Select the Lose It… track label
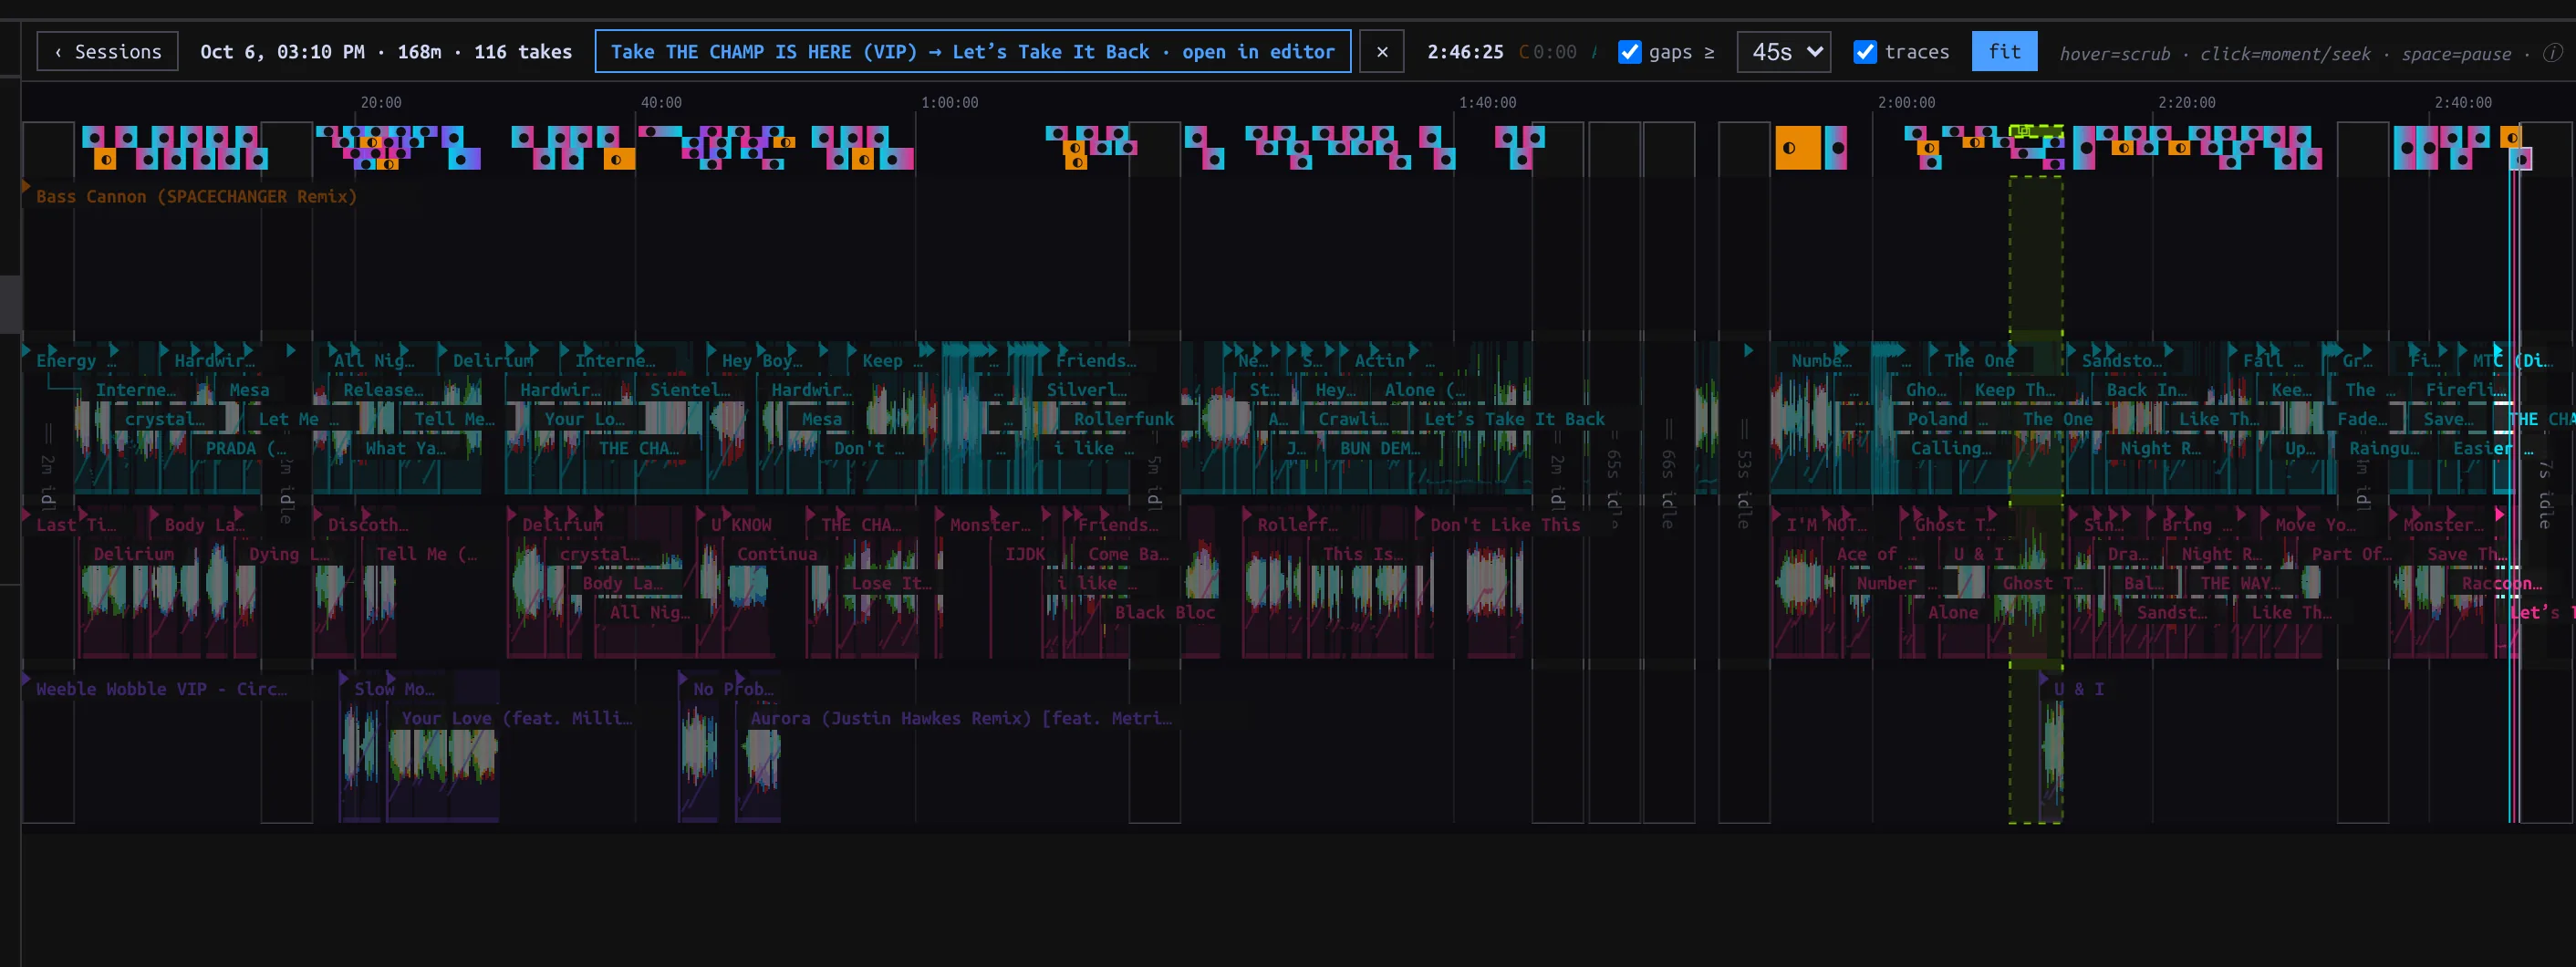This screenshot has height=967, width=2576. point(891,583)
